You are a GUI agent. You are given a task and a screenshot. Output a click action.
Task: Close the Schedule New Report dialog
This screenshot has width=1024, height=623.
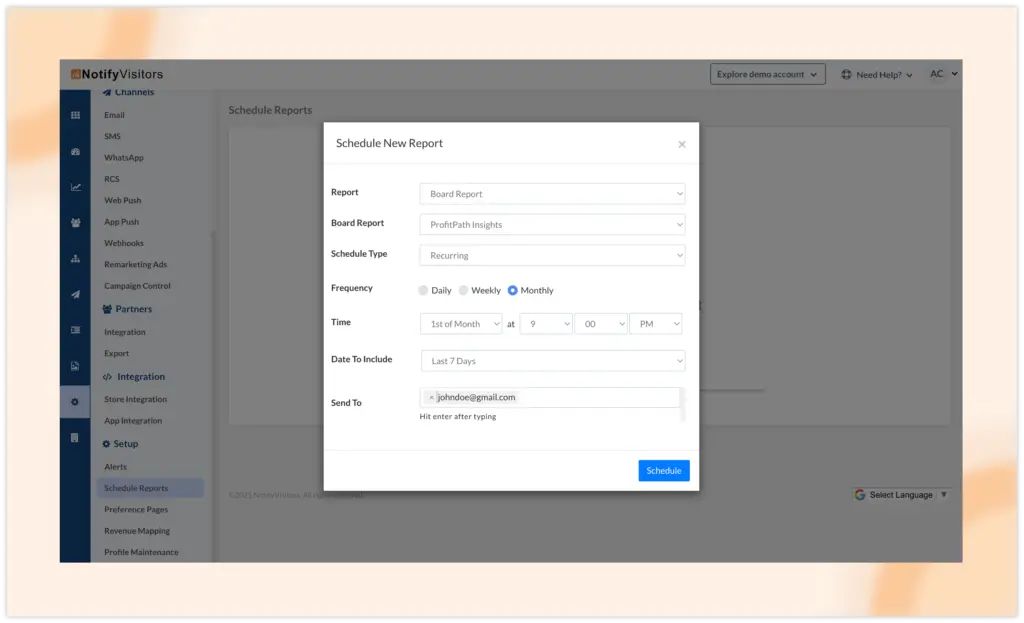click(682, 145)
